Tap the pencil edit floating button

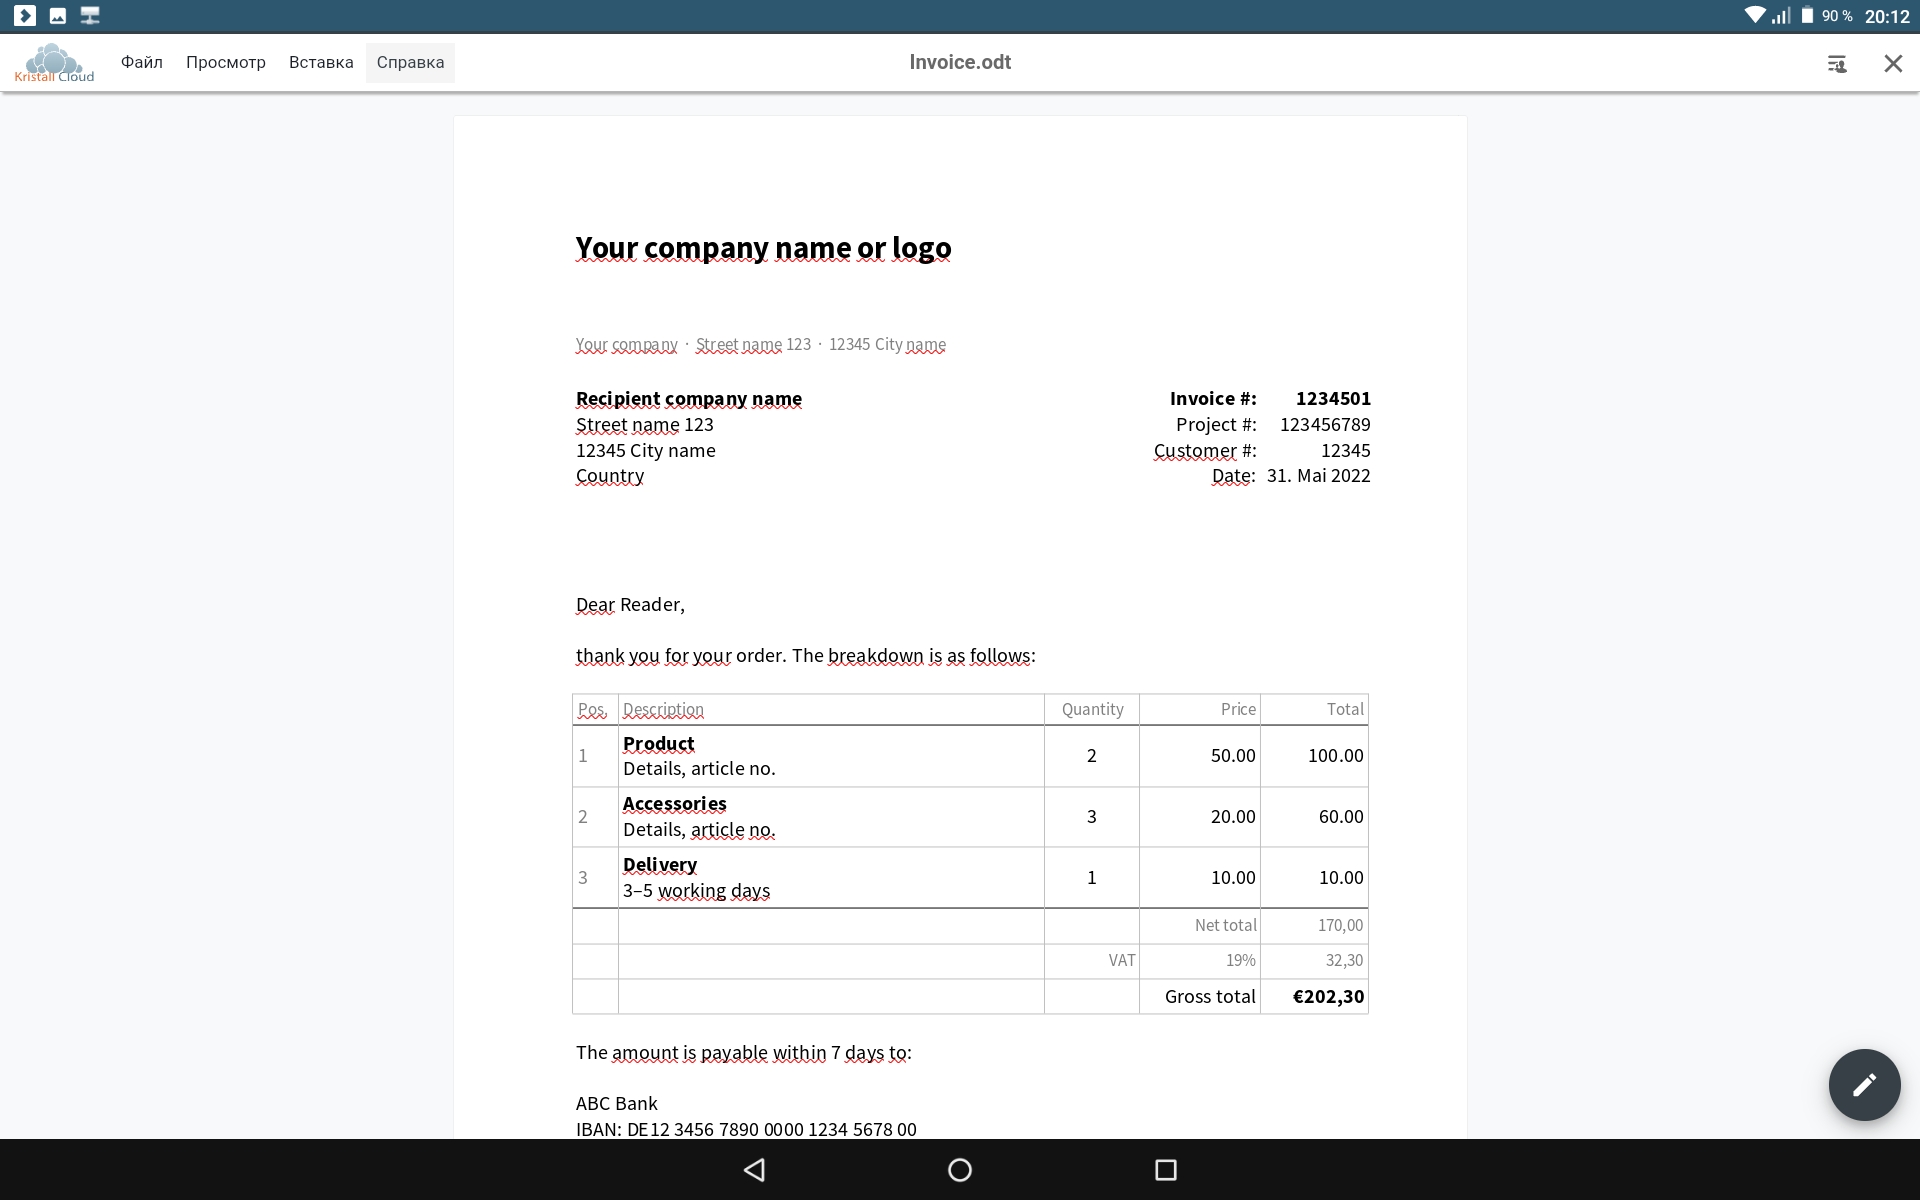tap(1864, 1085)
